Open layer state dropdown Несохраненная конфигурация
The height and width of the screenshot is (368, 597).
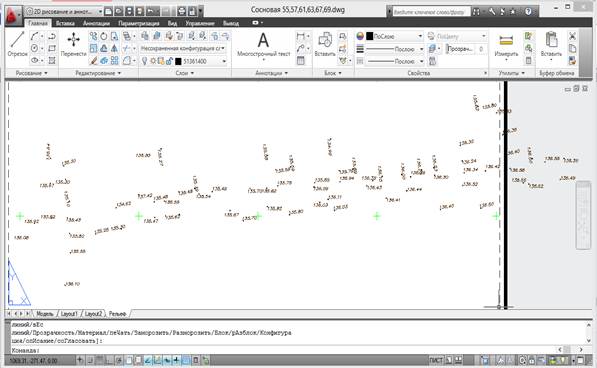[183, 49]
